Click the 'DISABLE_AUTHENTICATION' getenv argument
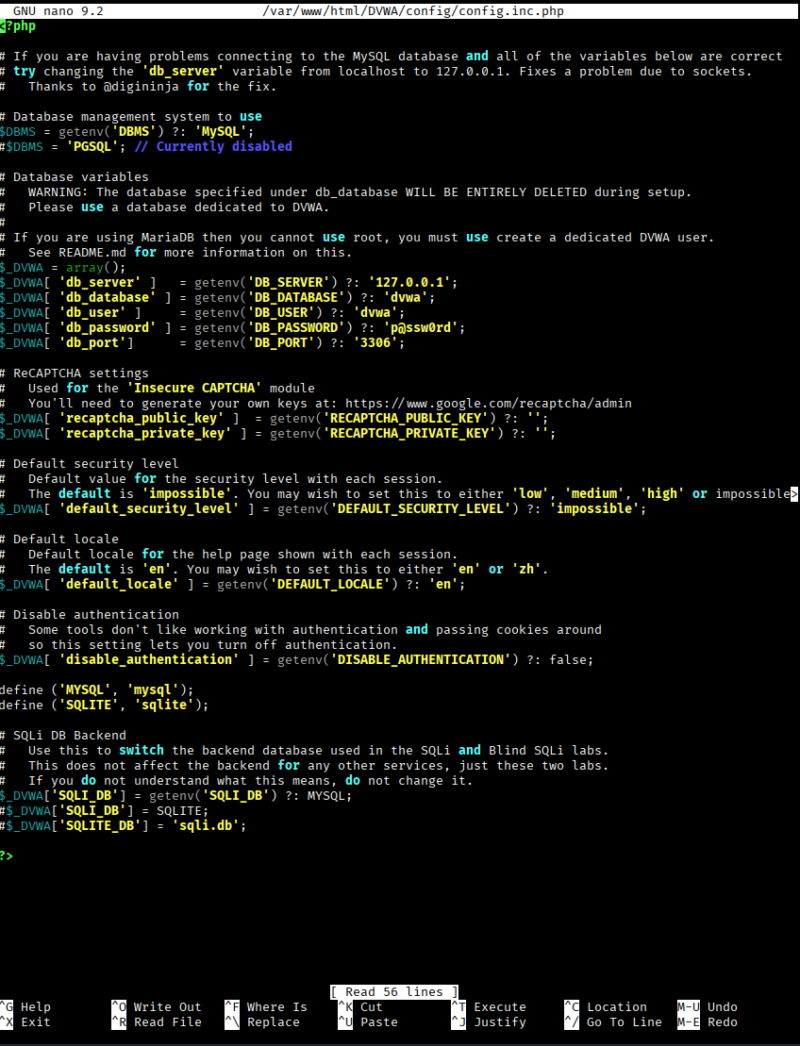 click(421, 660)
